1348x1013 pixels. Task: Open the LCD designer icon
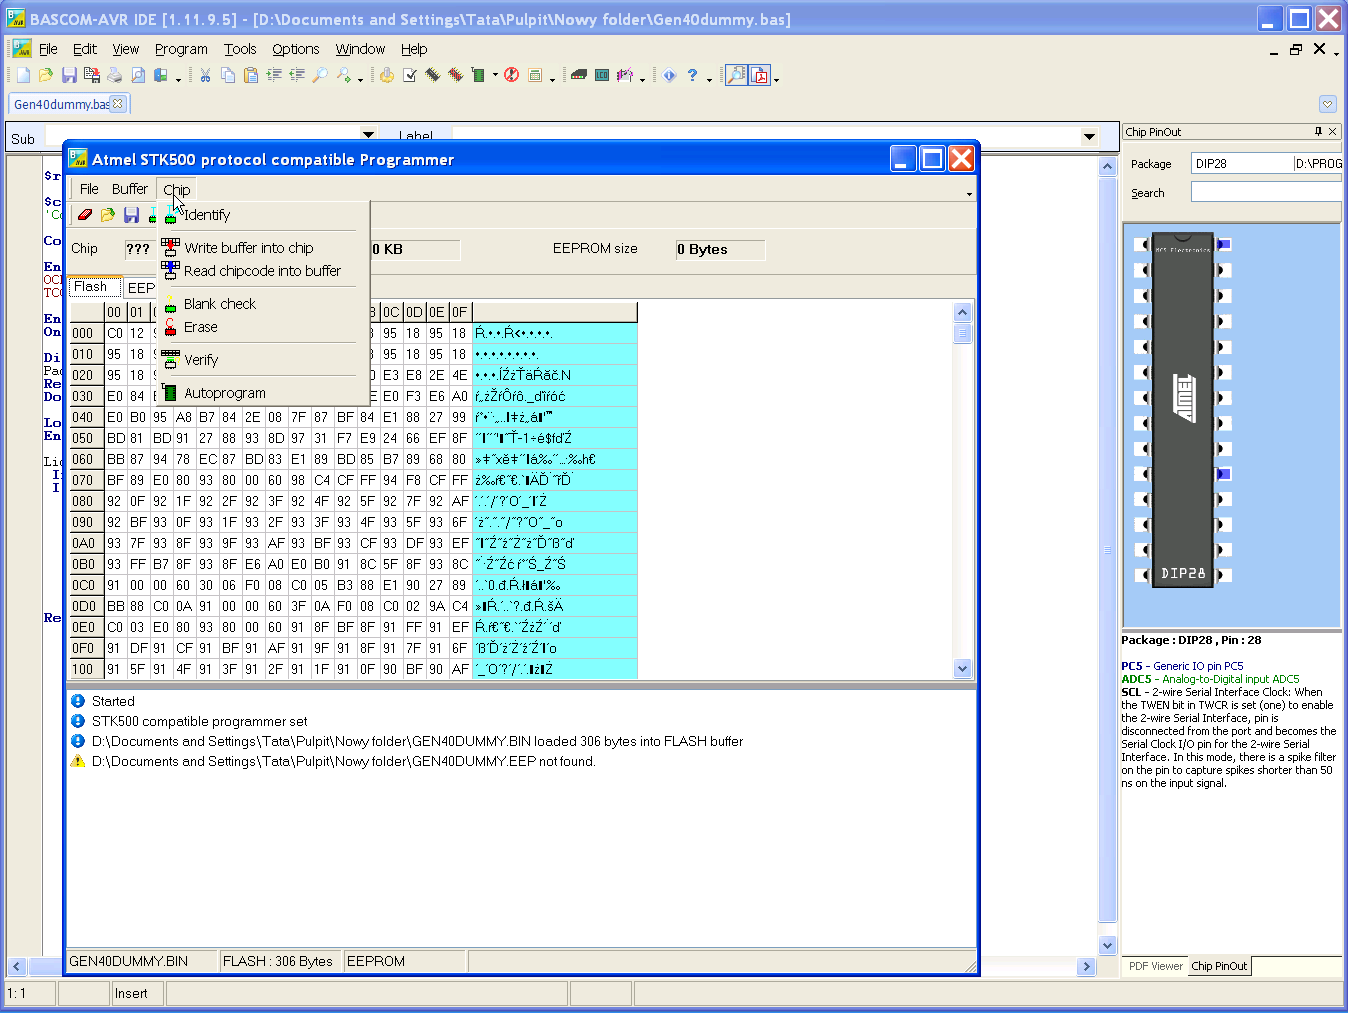(602, 75)
